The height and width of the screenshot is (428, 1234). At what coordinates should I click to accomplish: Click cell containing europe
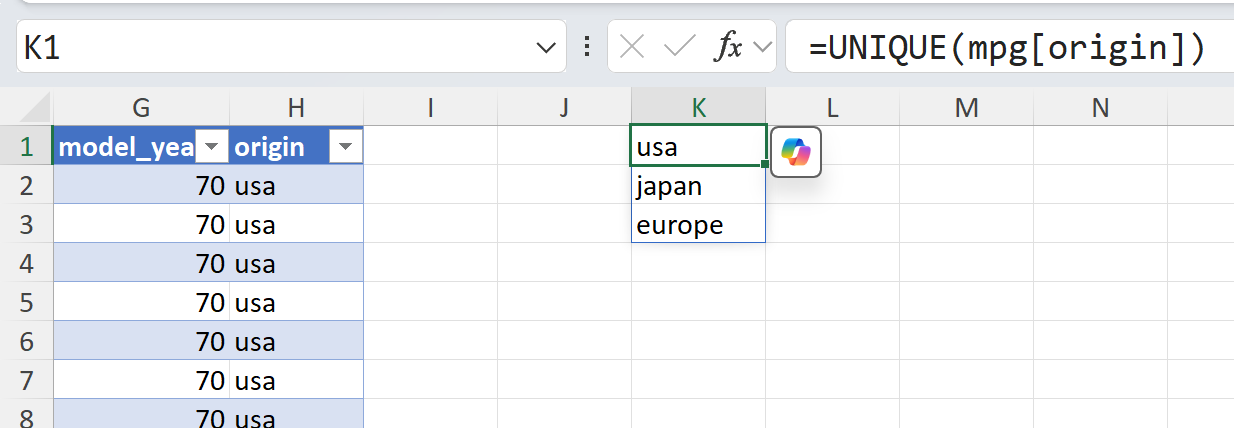[x=698, y=225]
